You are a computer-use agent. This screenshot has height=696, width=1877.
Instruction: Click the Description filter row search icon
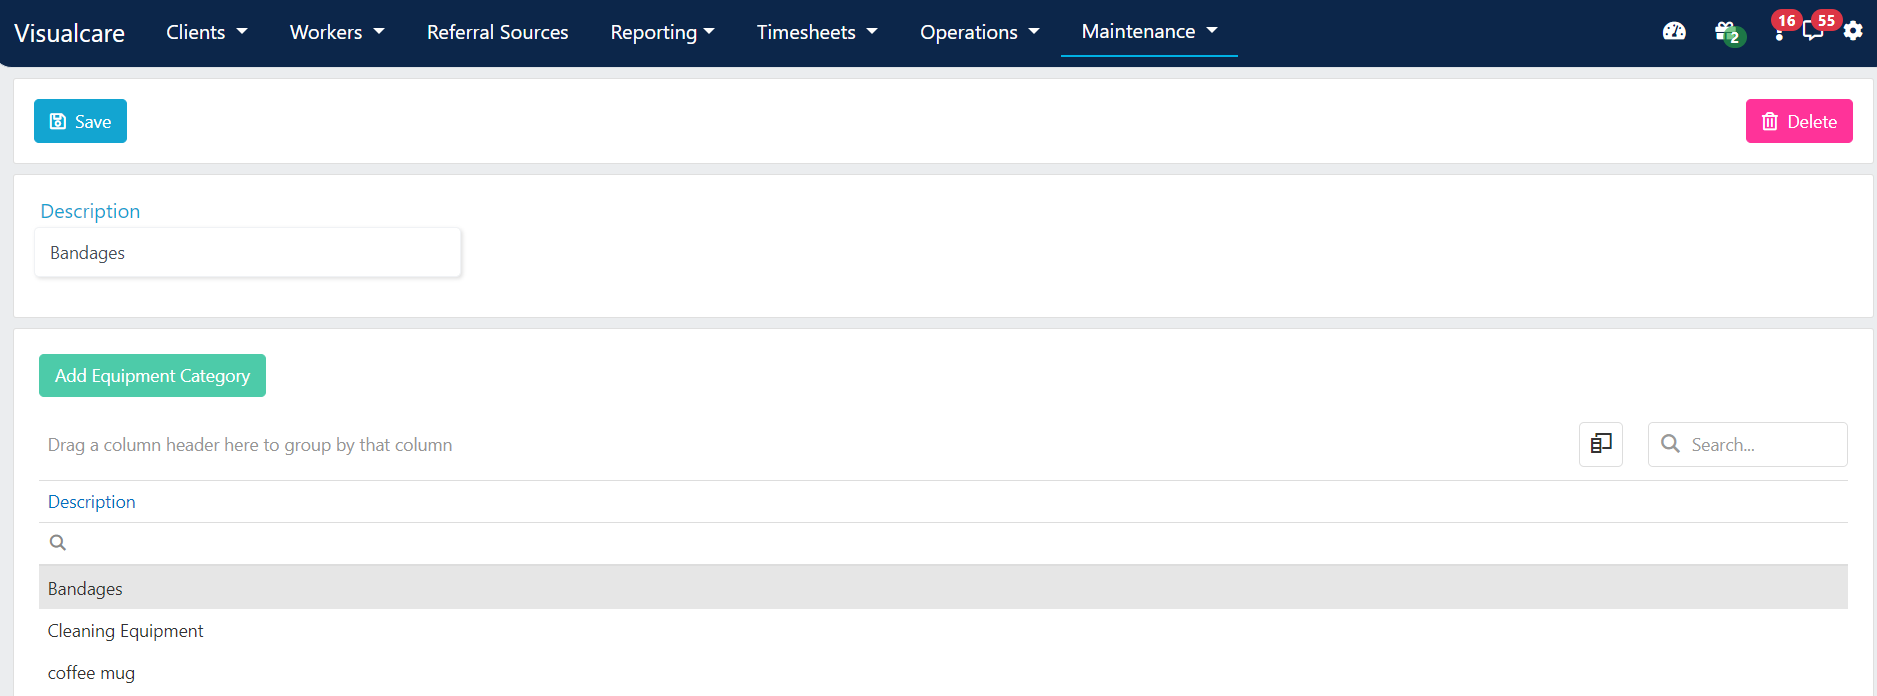click(x=58, y=543)
